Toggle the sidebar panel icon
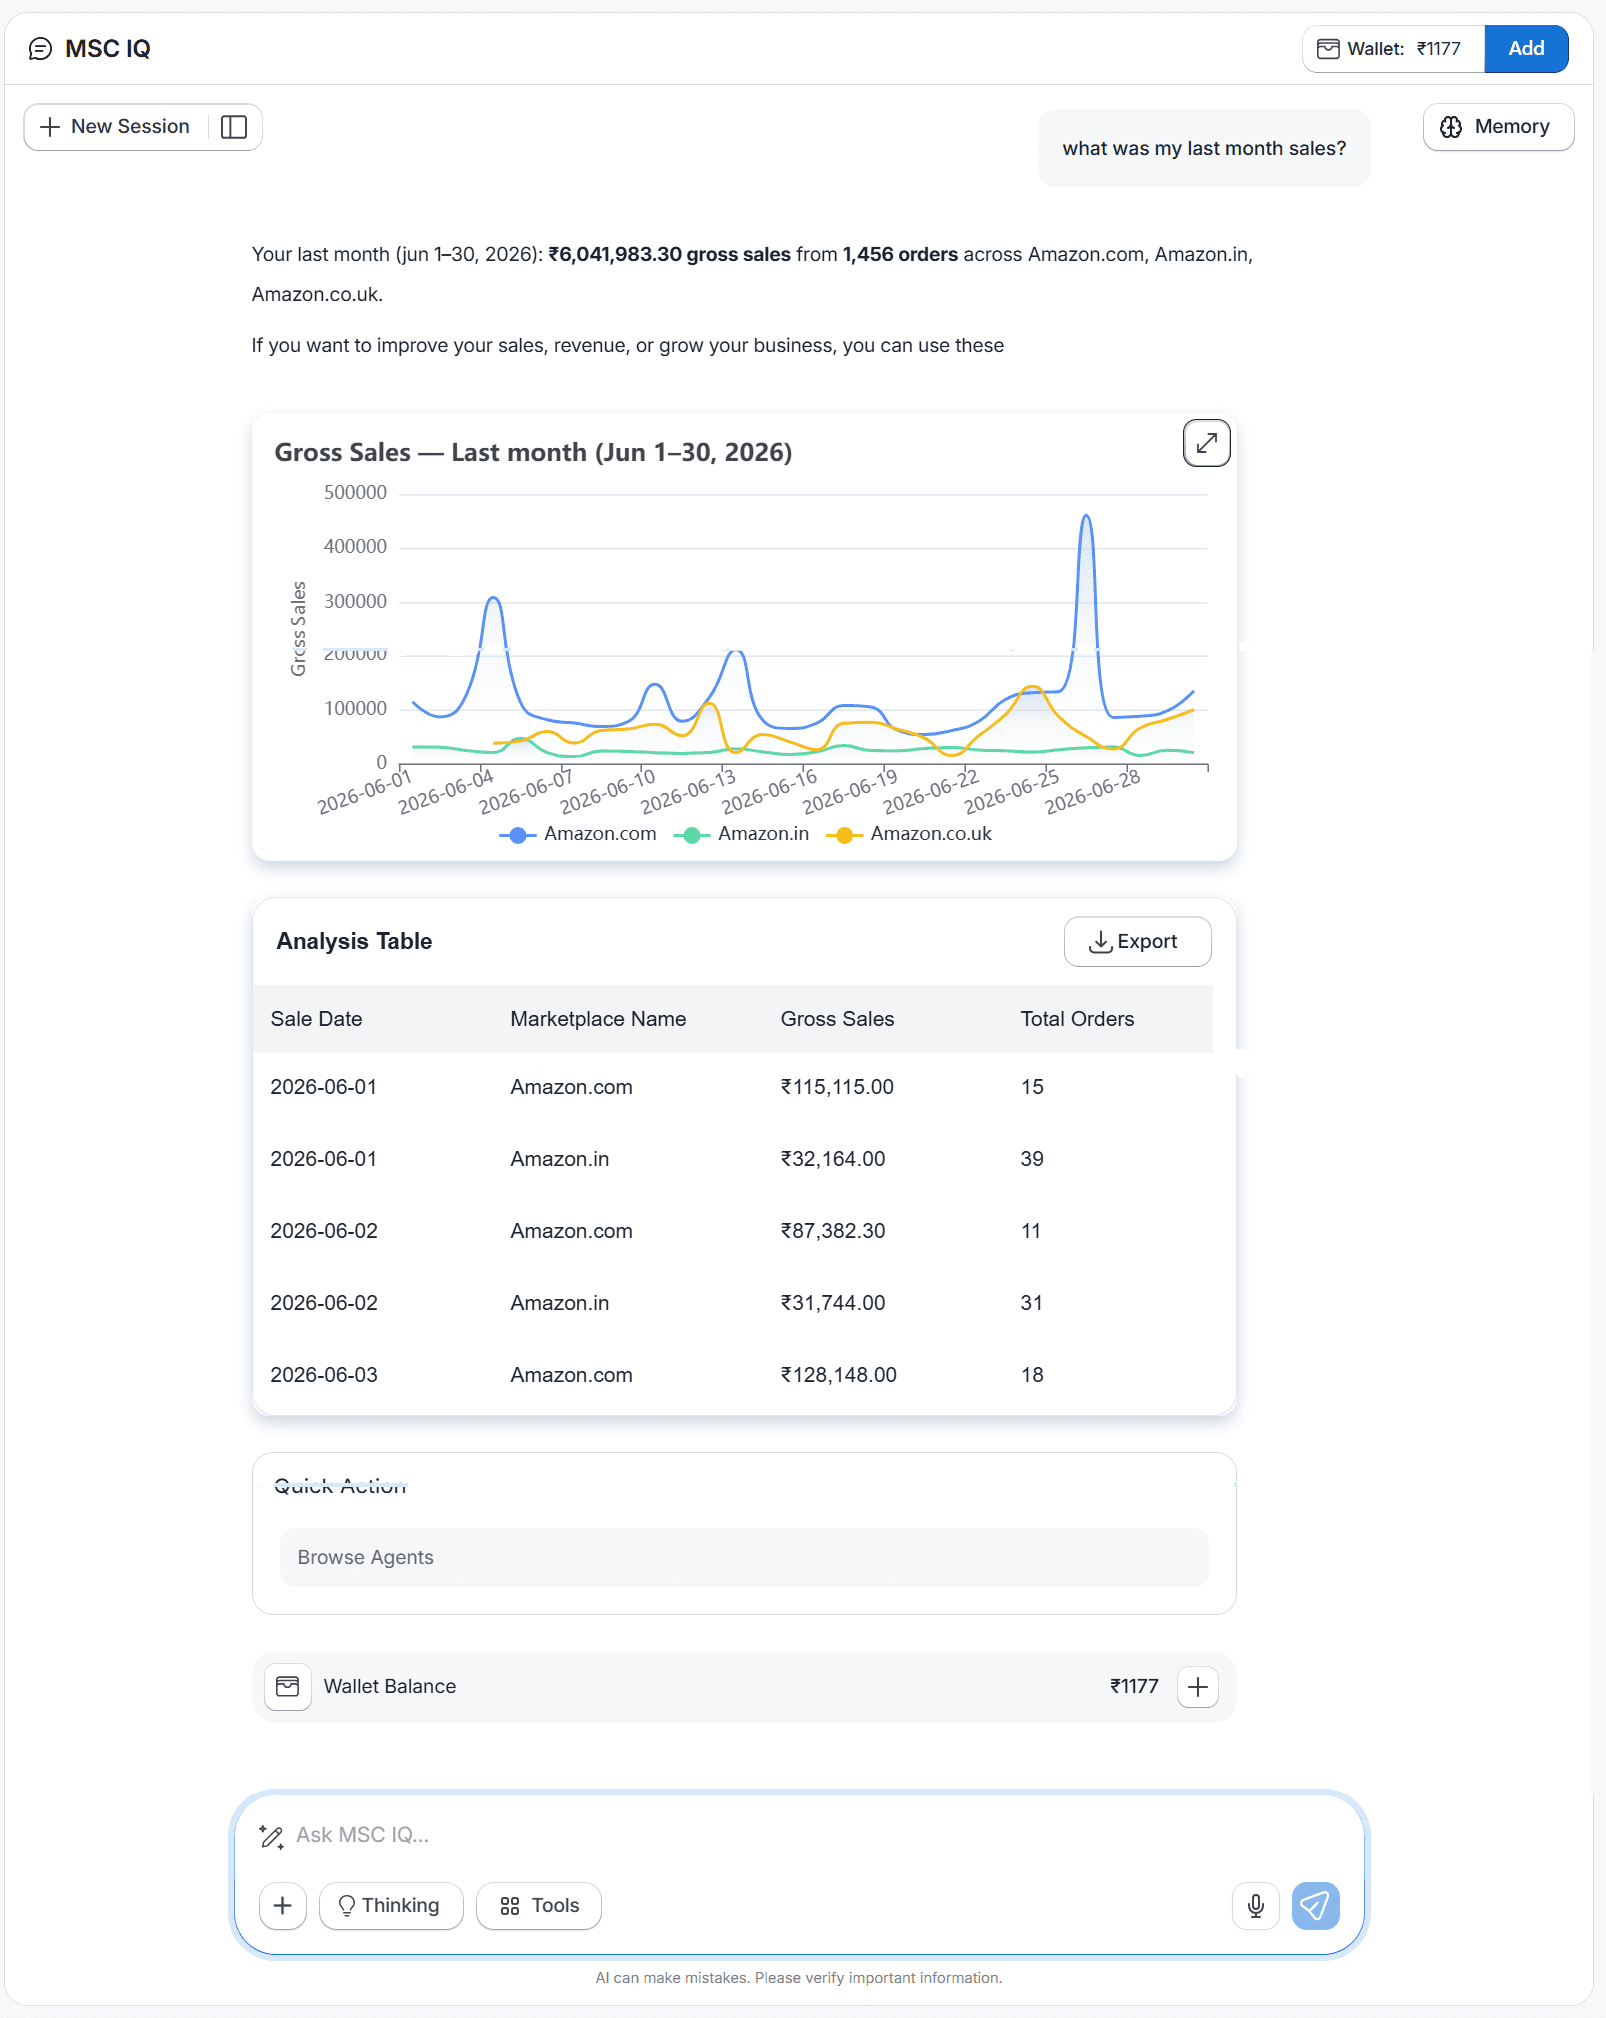 (234, 127)
